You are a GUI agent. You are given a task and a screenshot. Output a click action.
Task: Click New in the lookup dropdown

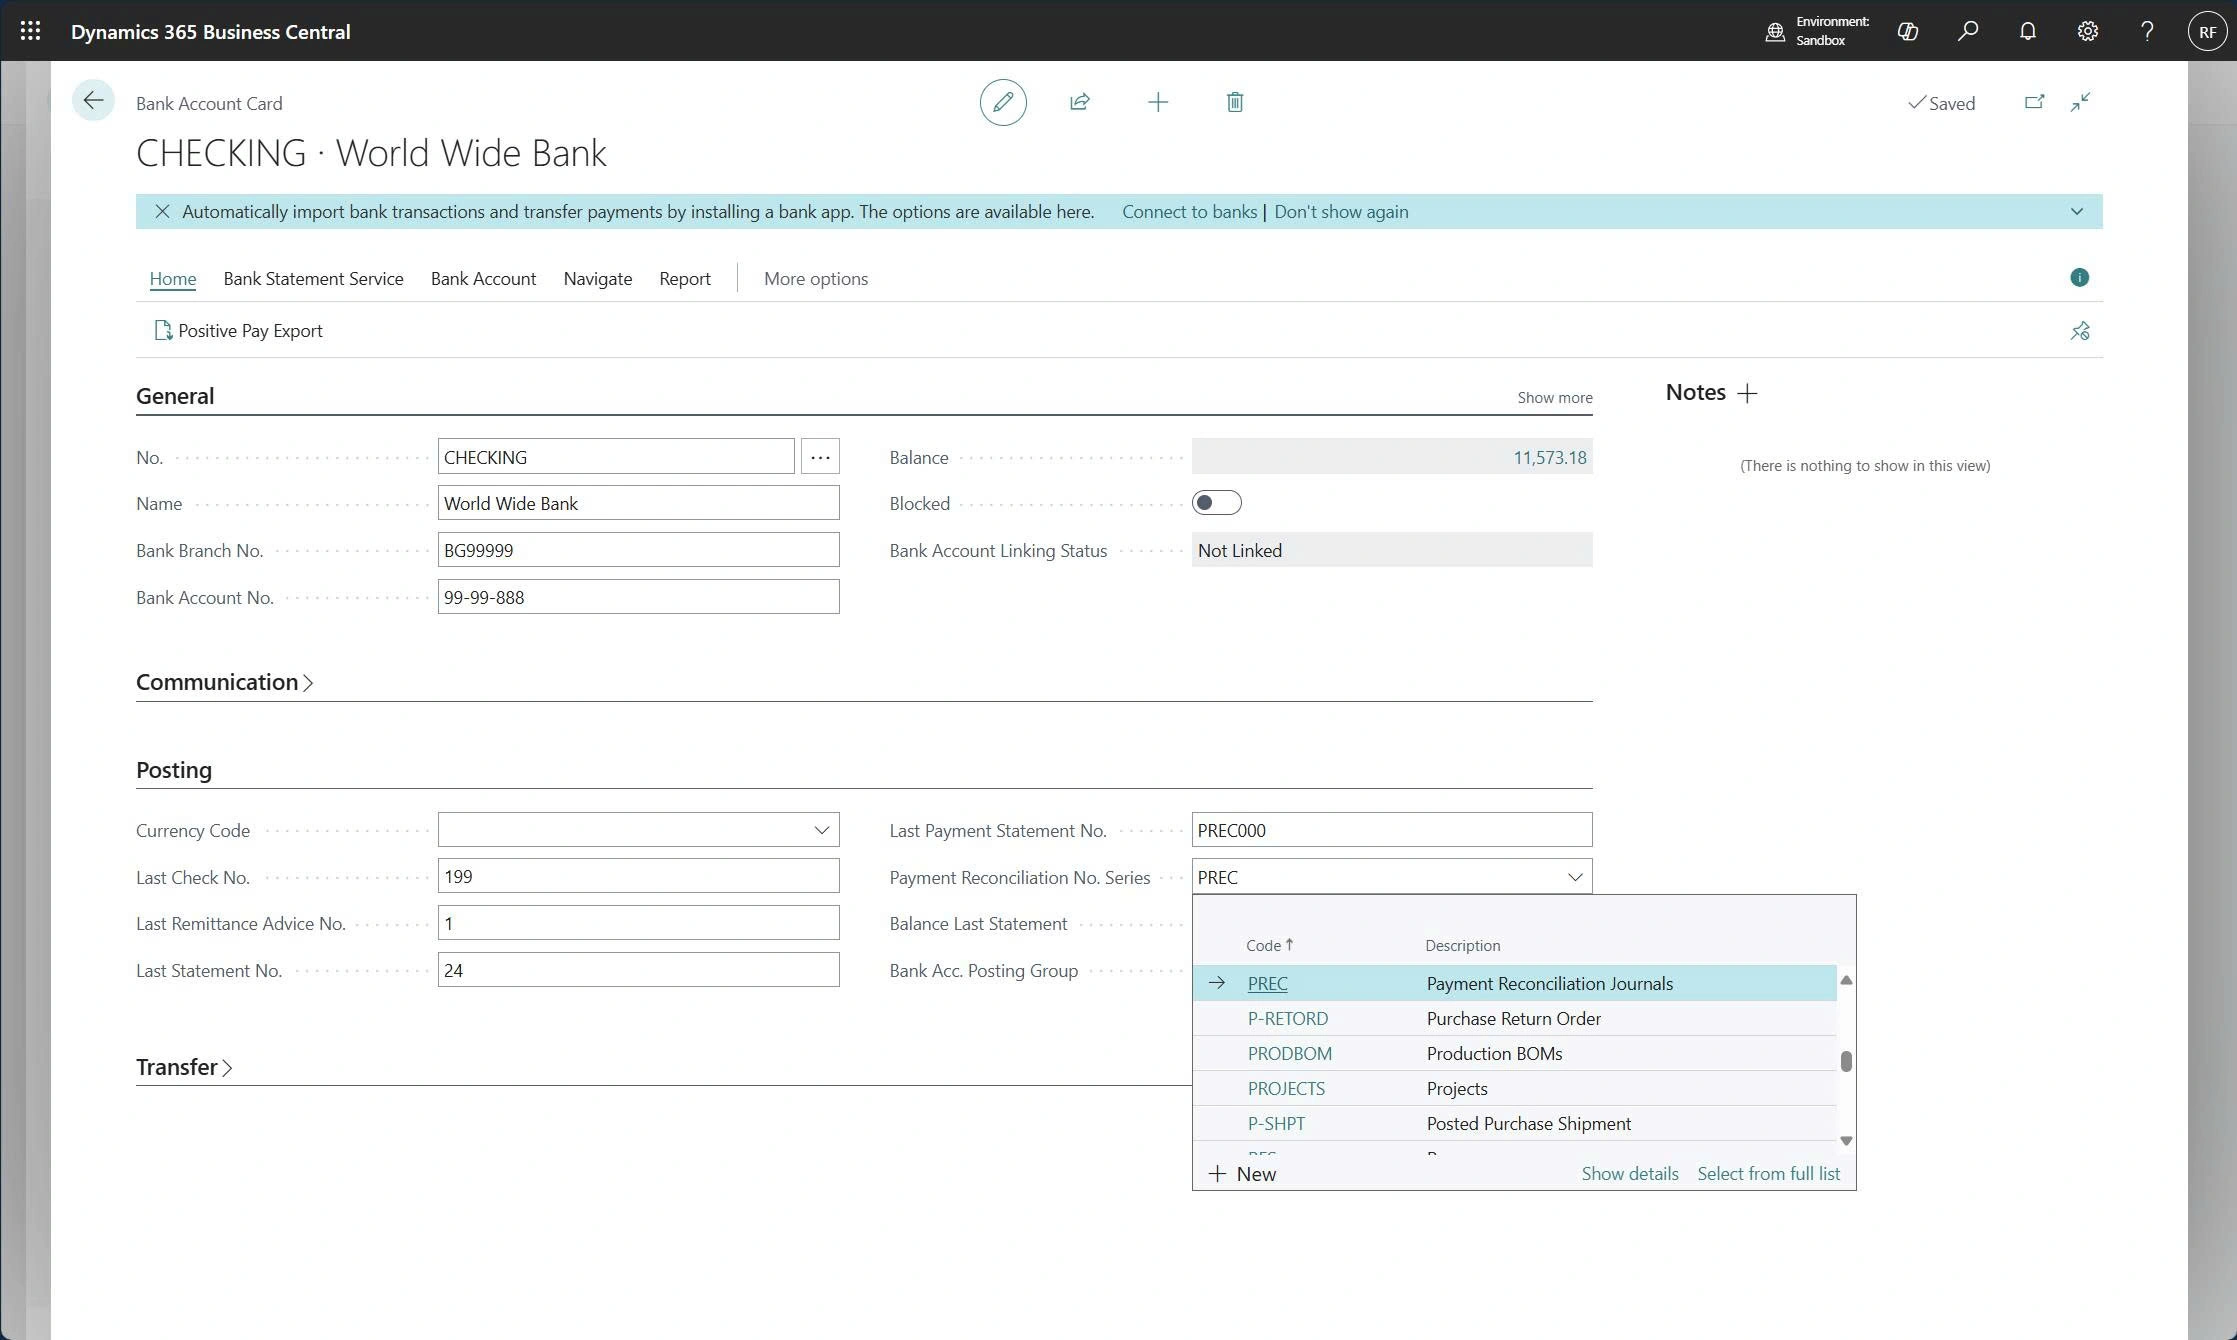point(1243,1174)
